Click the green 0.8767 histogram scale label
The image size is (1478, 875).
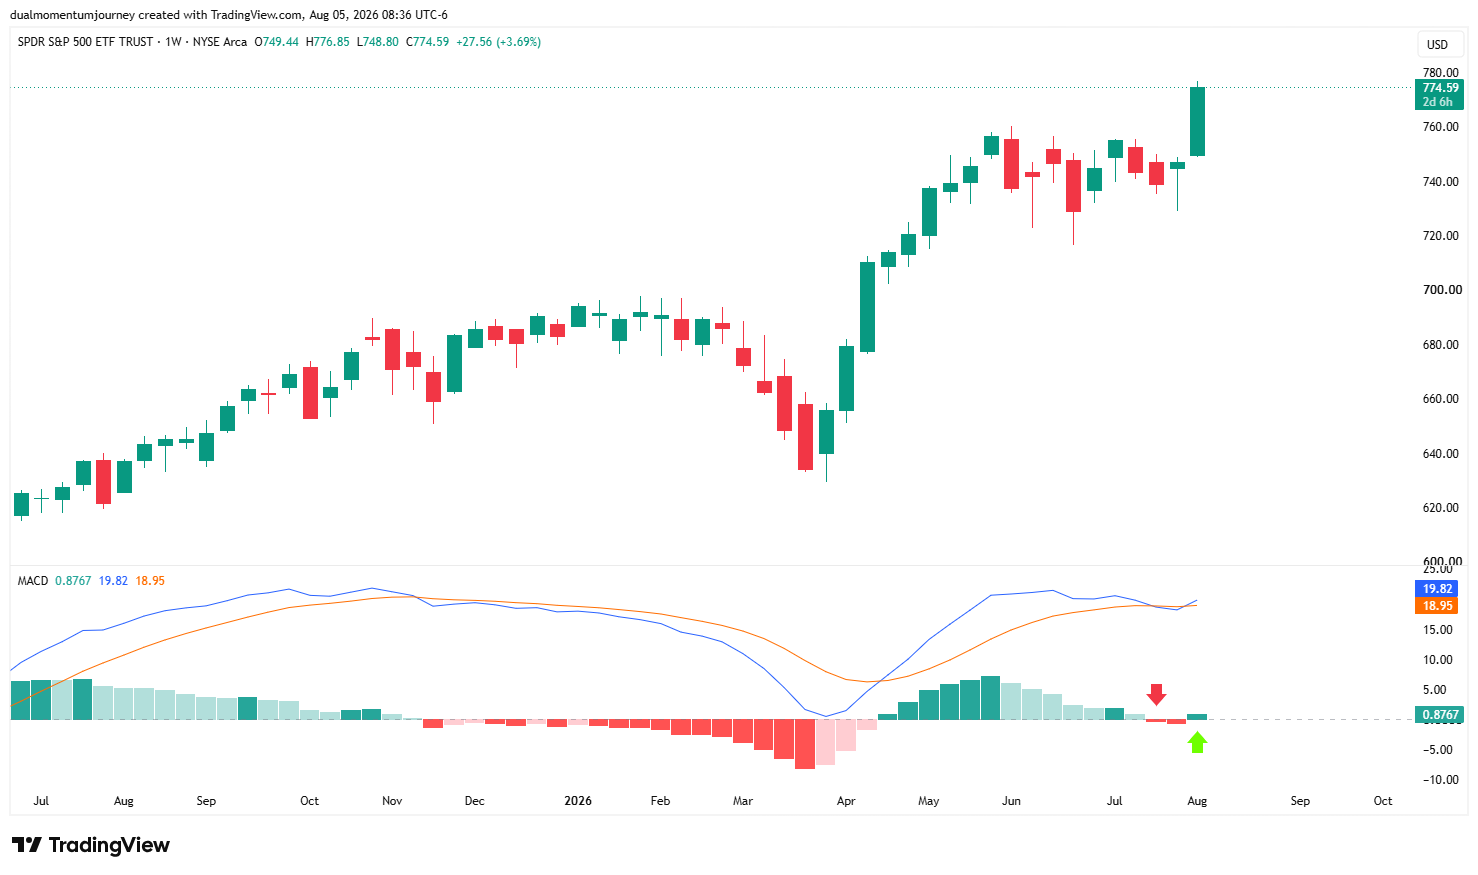(x=1440, y=715)
